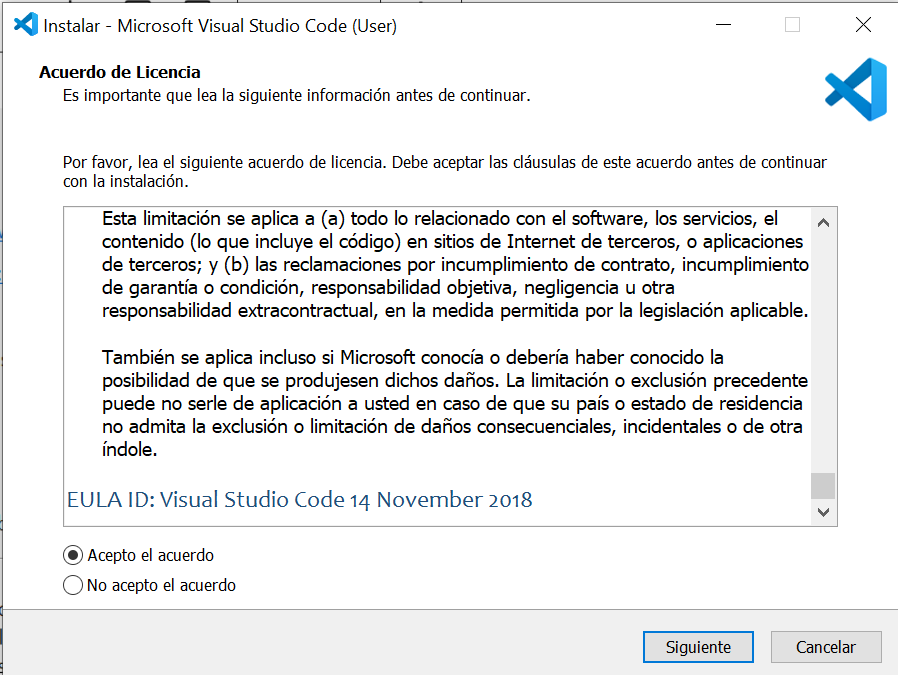Viewport: 898px width, 675px height.
Task: Click the 'Acuerdo de Licencia' heading
Action: 120,72
